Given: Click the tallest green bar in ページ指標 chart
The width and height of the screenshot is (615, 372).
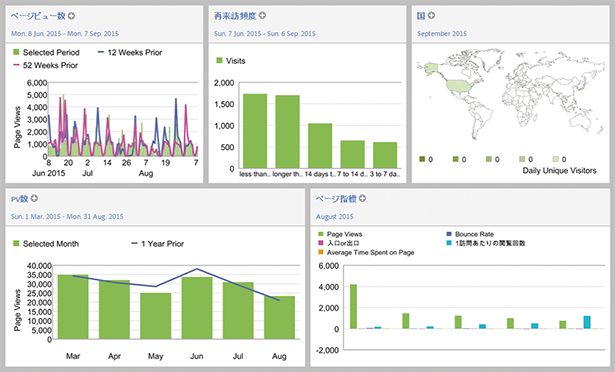Looking at the screenshot, I should point(353,306).
